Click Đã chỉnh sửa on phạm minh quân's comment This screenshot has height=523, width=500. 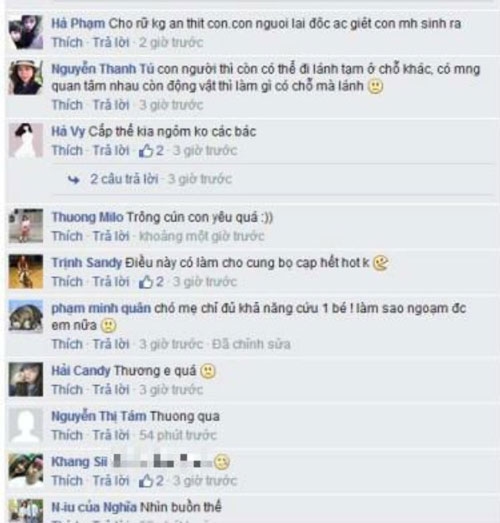(x=251, y=344)
